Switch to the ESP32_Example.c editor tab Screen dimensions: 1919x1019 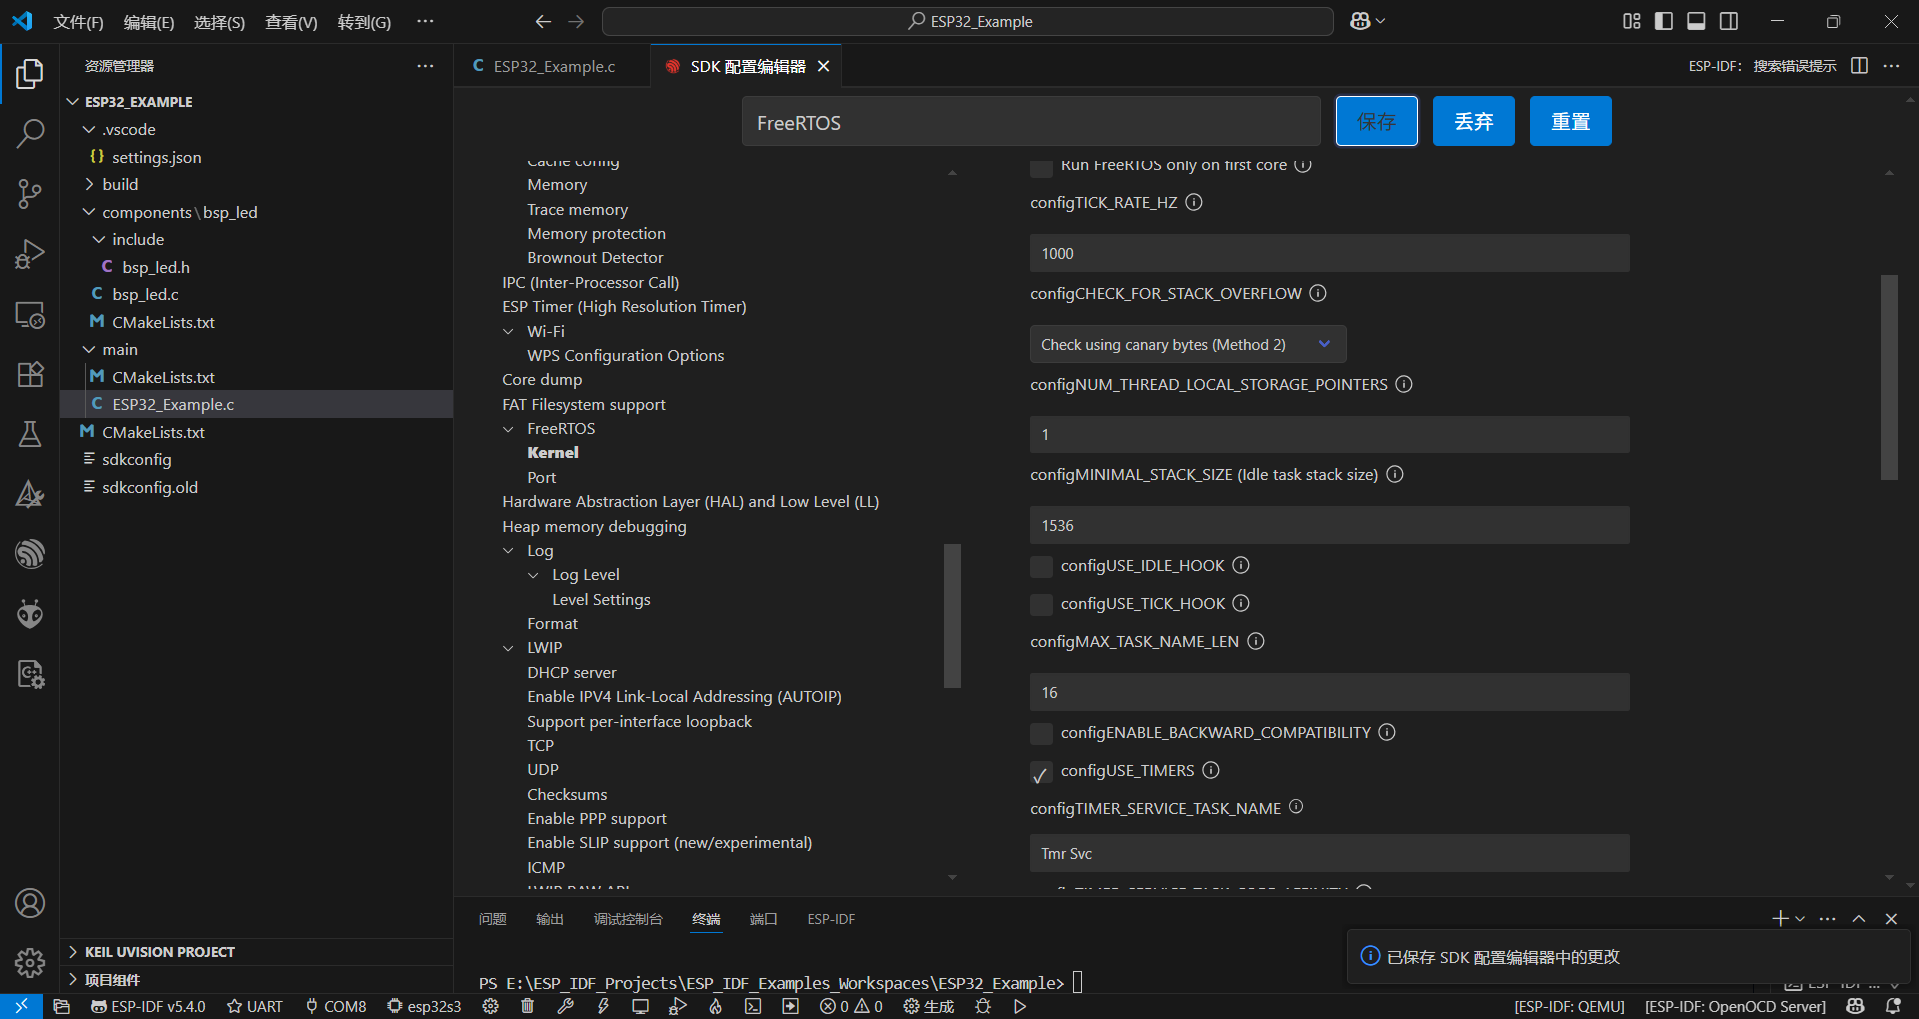(x=553, y=66)
